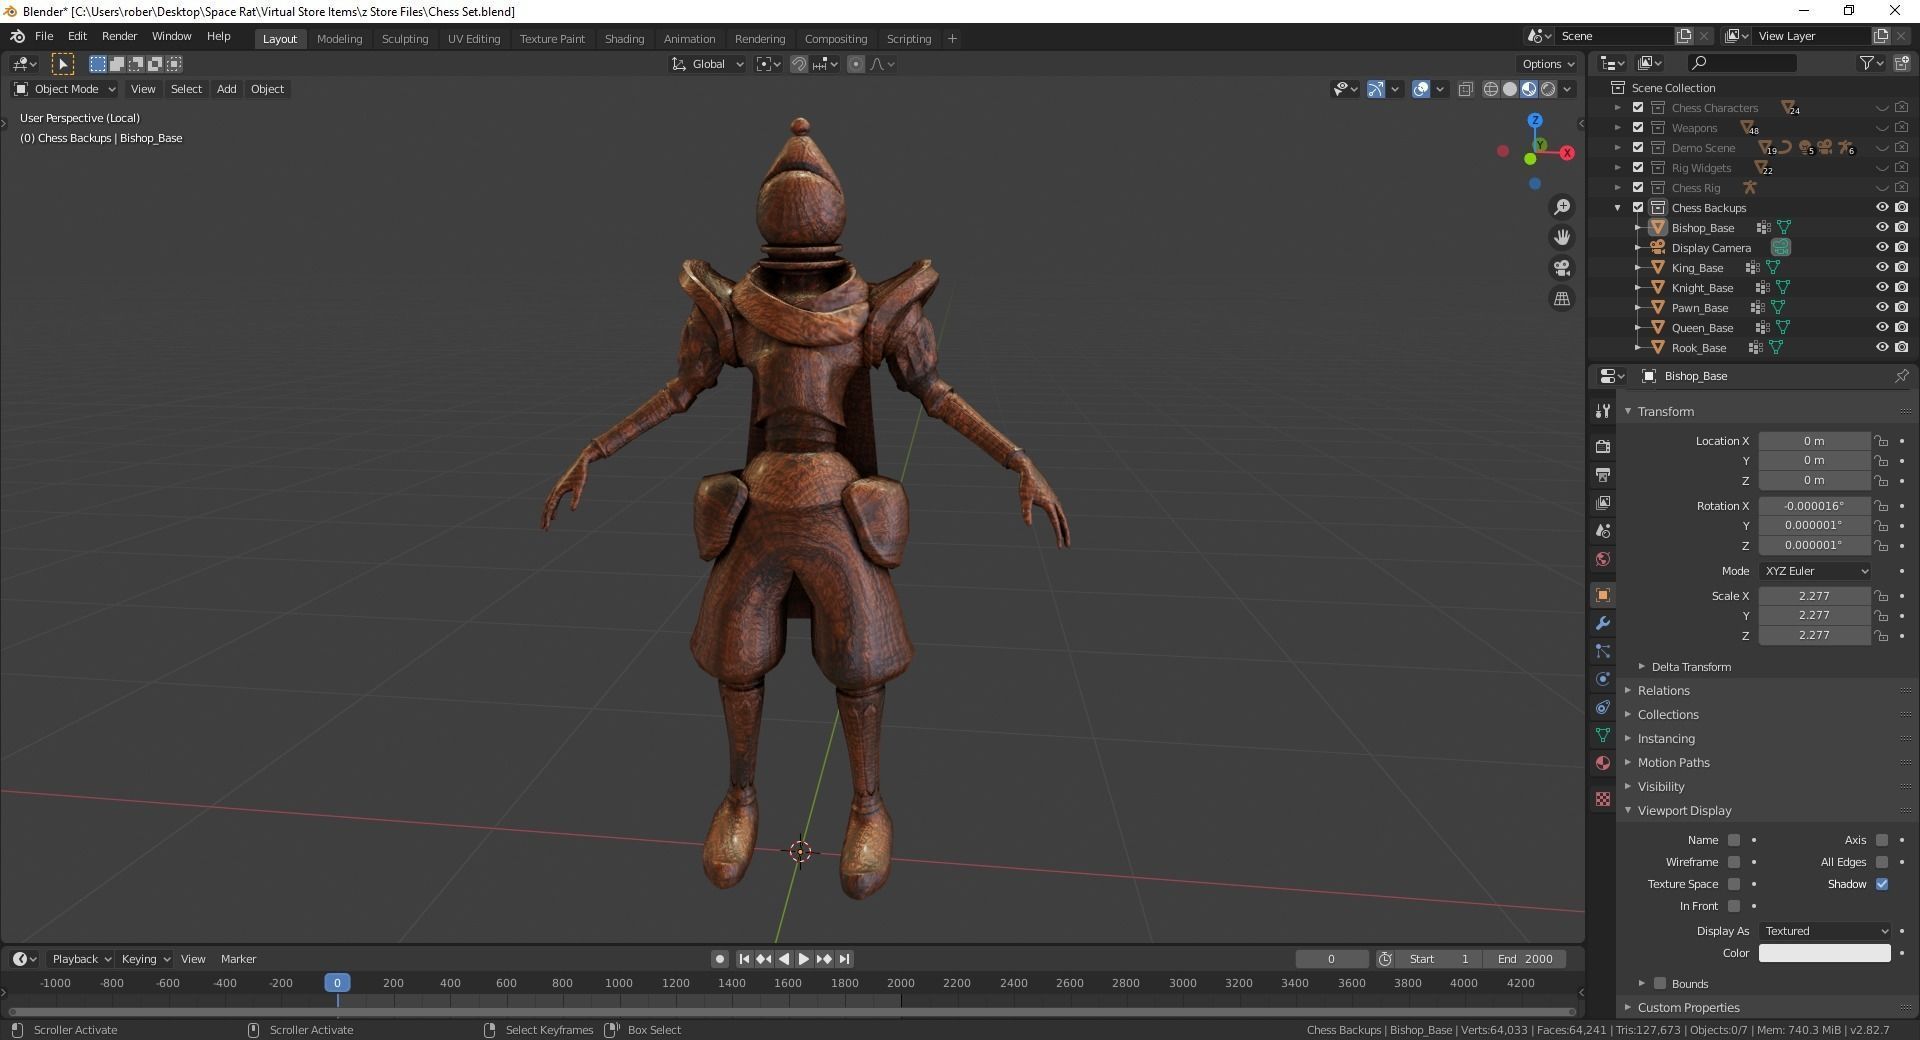Open the Display As Textured dropdown
Screen dimensions: 1920x1040
click(1825, 931)
